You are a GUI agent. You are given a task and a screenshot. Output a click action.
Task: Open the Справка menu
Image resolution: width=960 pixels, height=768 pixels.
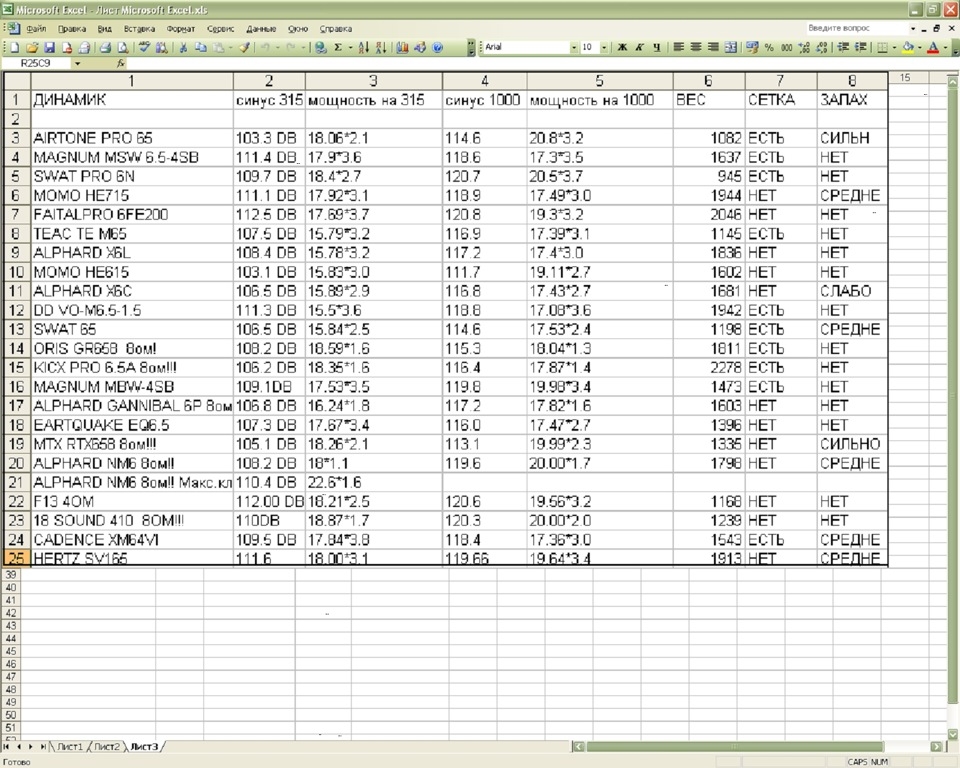[x=336, y=29]
